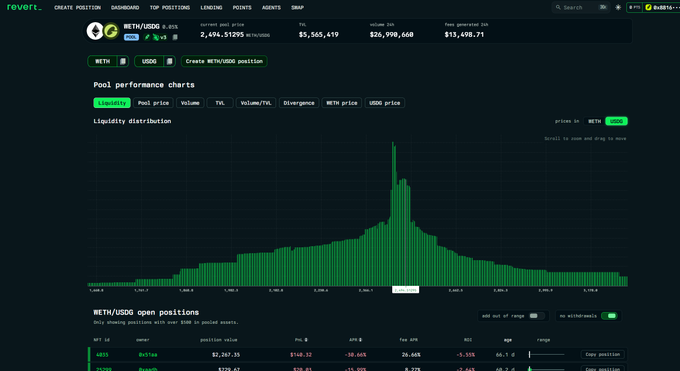Screen dimensions: 680x371
Task: Copy pool address icon beside v3 badge
Action: pyautogui.click(x=175, y=37)
